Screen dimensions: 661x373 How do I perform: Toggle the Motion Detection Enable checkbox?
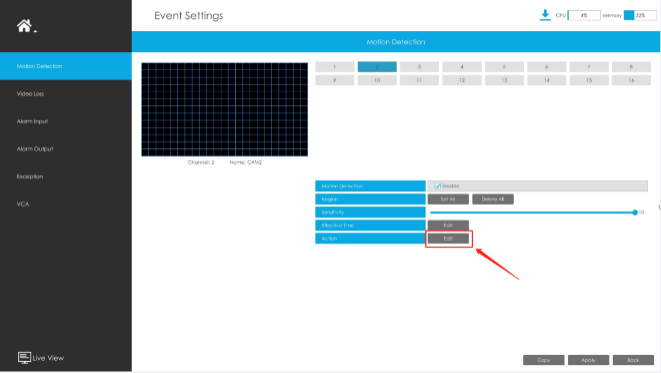click(x=438, y=186)
